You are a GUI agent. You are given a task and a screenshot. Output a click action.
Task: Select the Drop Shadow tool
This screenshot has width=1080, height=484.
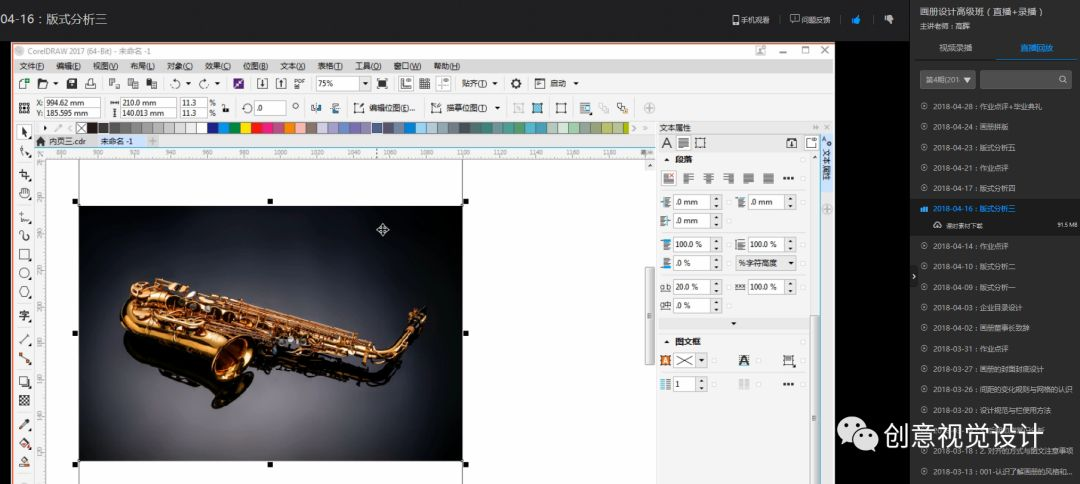coord(25,381)
